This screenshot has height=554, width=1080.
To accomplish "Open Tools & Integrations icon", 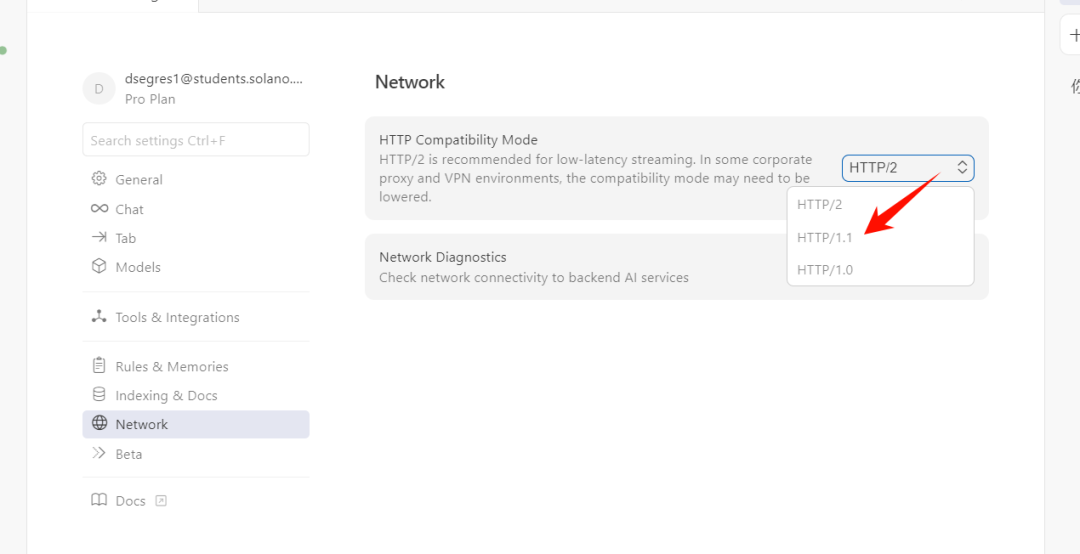I will pyautogui.click(x=99, y=317).
